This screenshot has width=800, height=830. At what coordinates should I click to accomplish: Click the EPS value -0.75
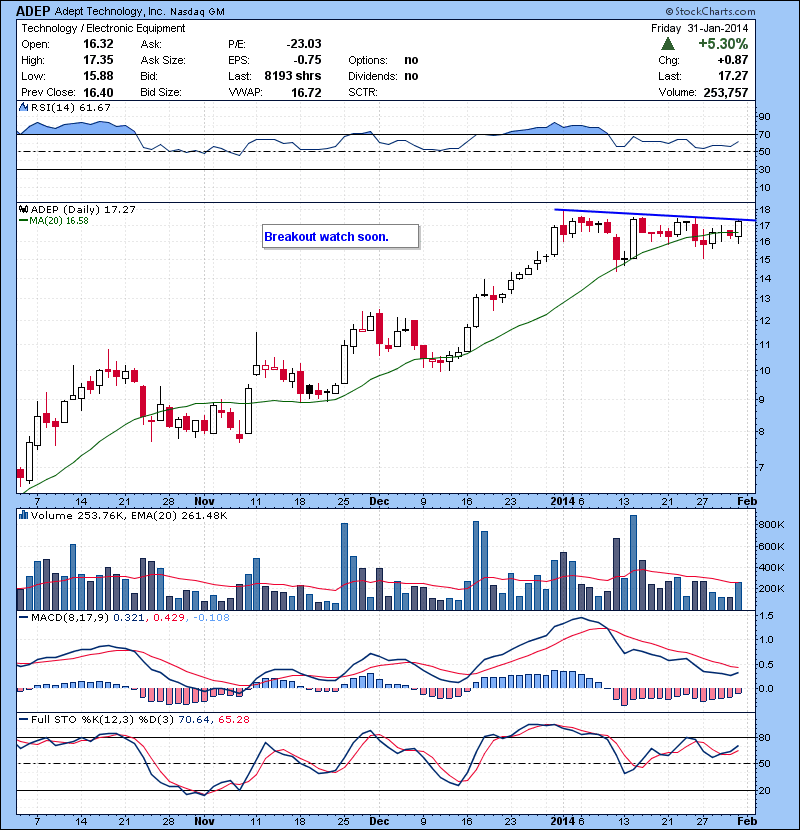pos(307,60)
